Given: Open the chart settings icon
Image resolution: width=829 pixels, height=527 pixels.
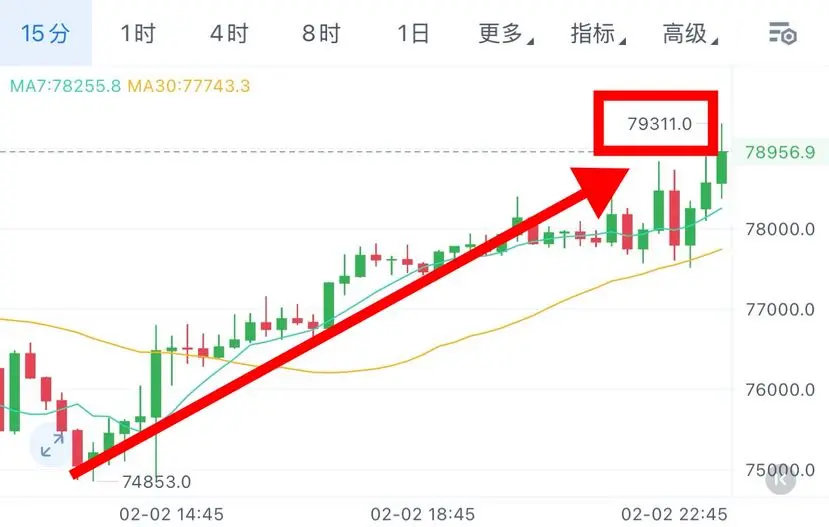Looking at the screenshot, I should coord(782,34).
